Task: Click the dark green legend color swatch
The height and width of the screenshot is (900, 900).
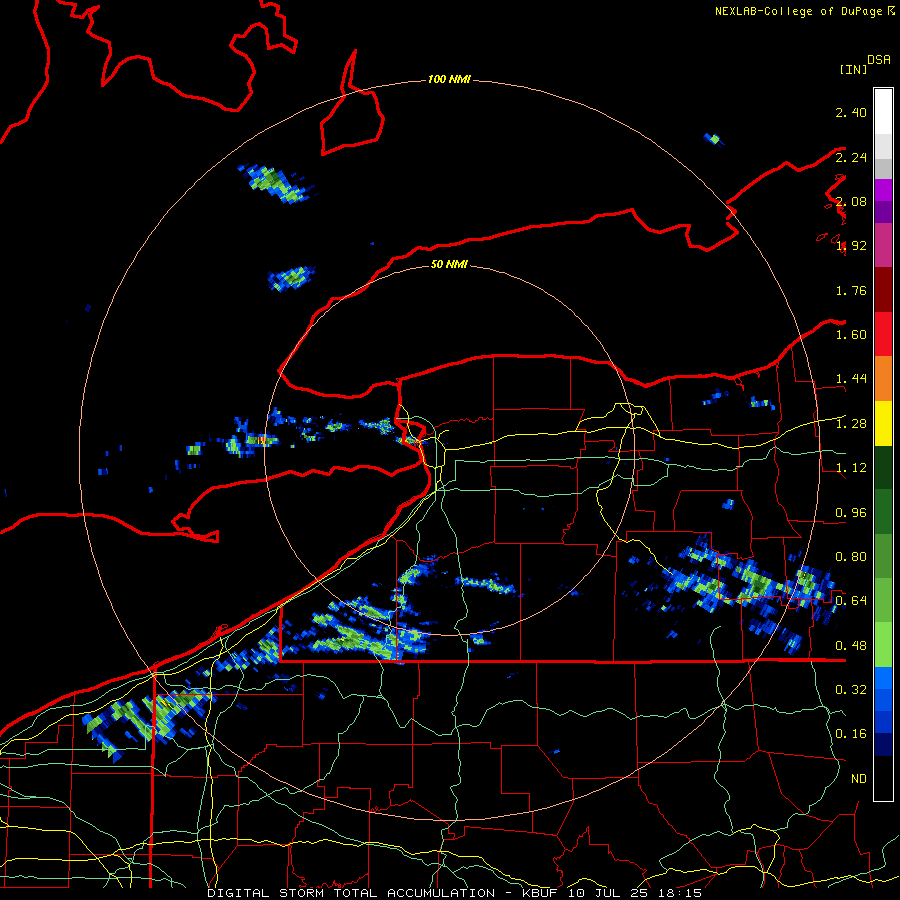Action: pos(883,467)
